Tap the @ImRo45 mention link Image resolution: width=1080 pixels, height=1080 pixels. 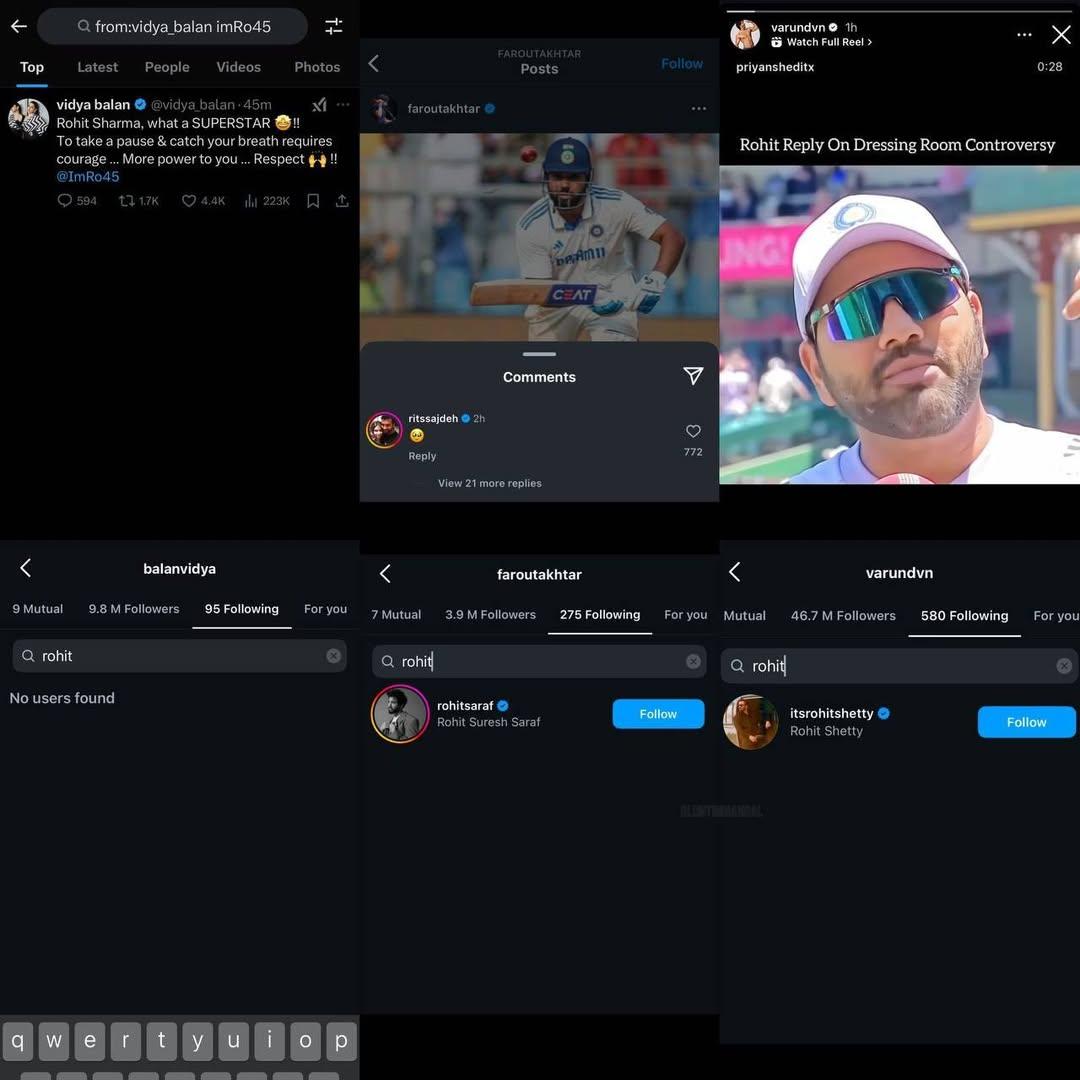[x=88, y=176]
